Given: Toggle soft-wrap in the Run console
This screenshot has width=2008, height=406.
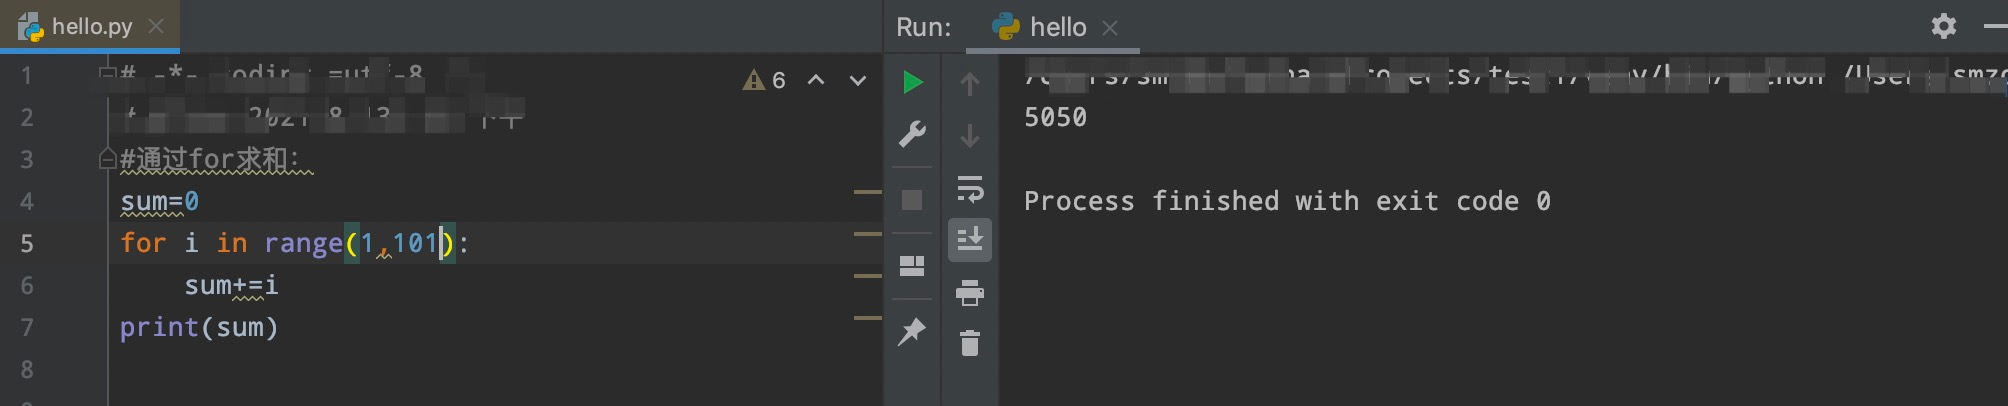Looking at the screenshot, I should [x=970, y=189].
